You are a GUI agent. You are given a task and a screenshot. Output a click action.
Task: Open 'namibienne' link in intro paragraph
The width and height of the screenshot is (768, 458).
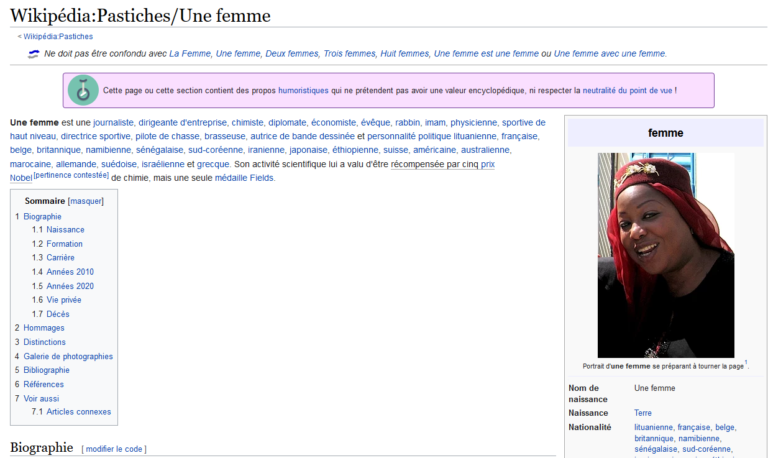coord(108,150)
